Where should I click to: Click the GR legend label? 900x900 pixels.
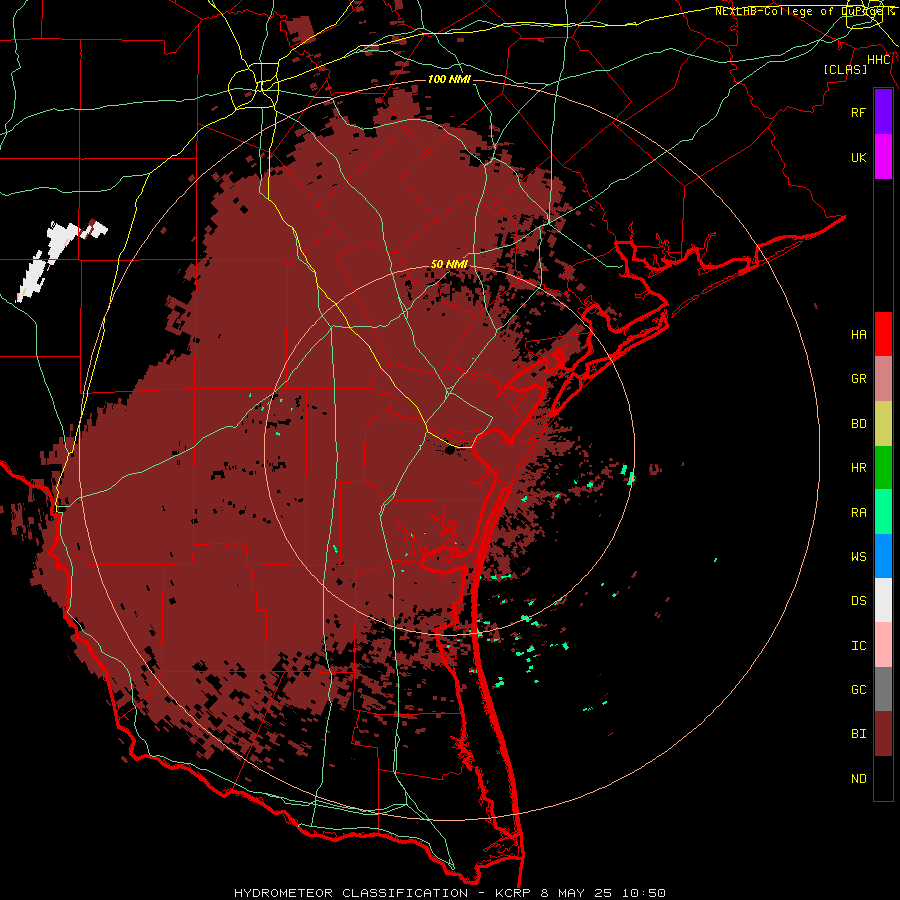[858, 379]
